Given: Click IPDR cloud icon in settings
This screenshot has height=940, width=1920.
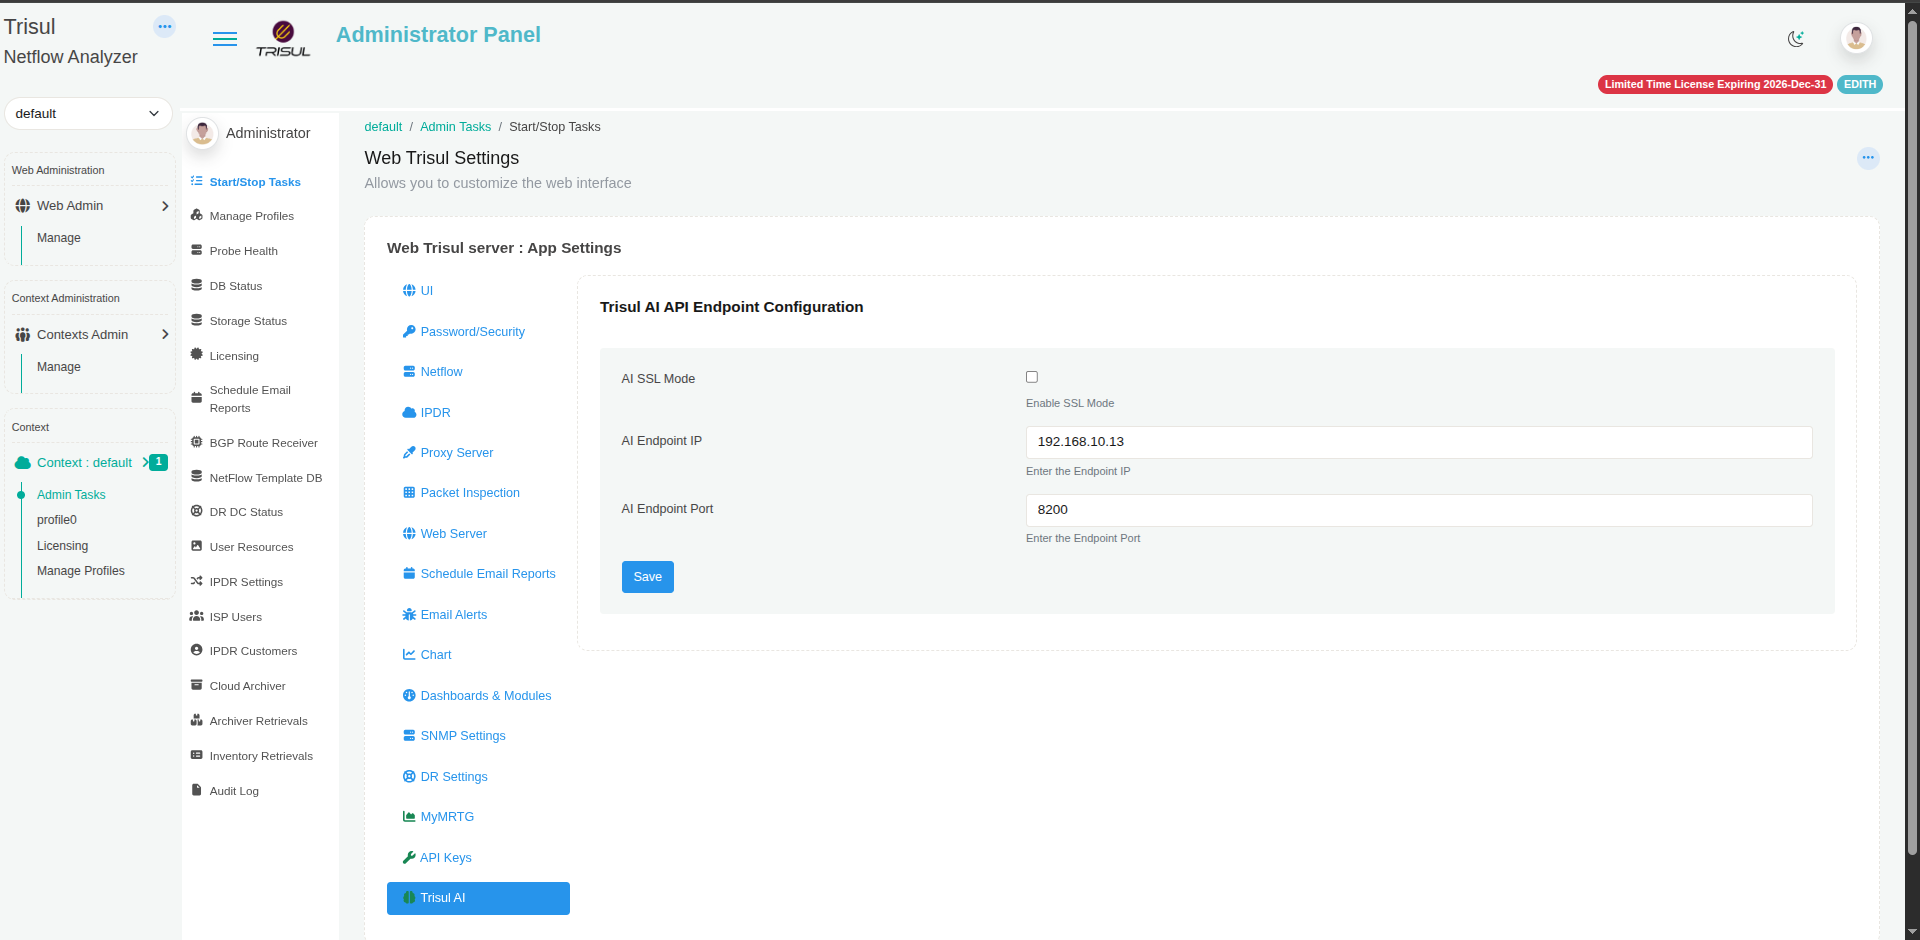Looking at the screenshot, I should point(409,412).
